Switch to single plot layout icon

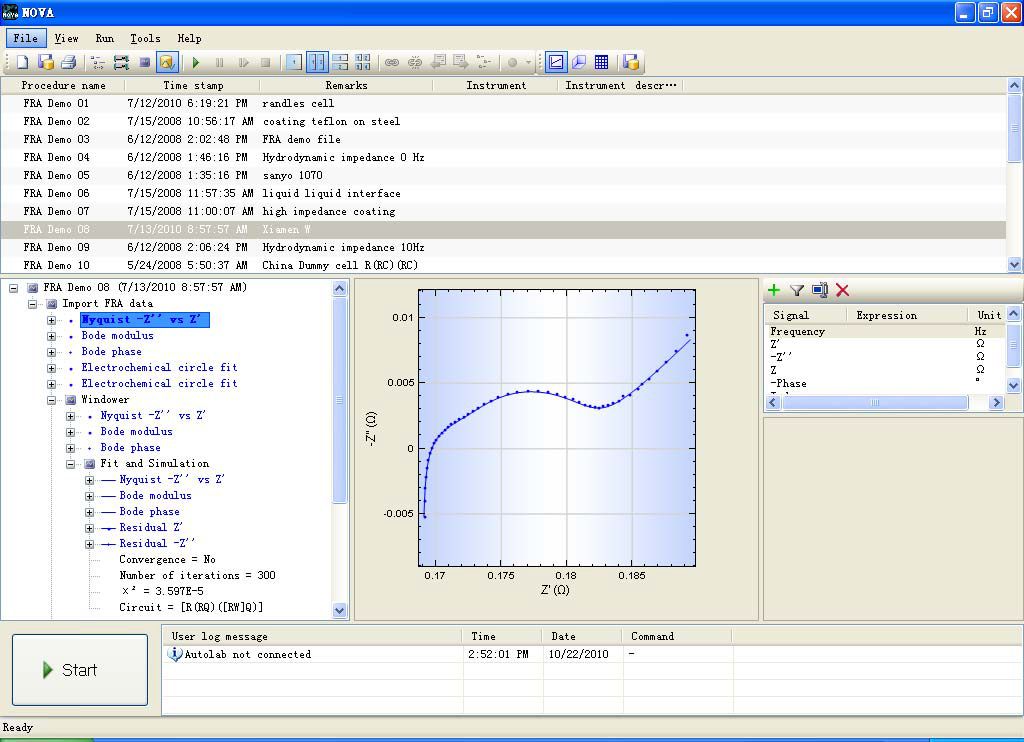pyautogui.click(x=294, y=62)
